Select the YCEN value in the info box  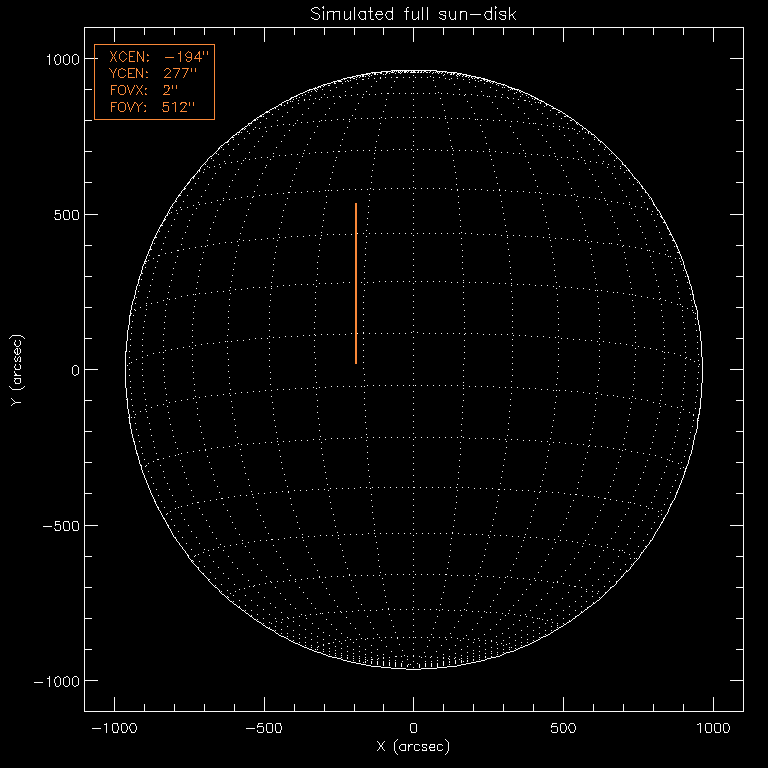[181, 74]
